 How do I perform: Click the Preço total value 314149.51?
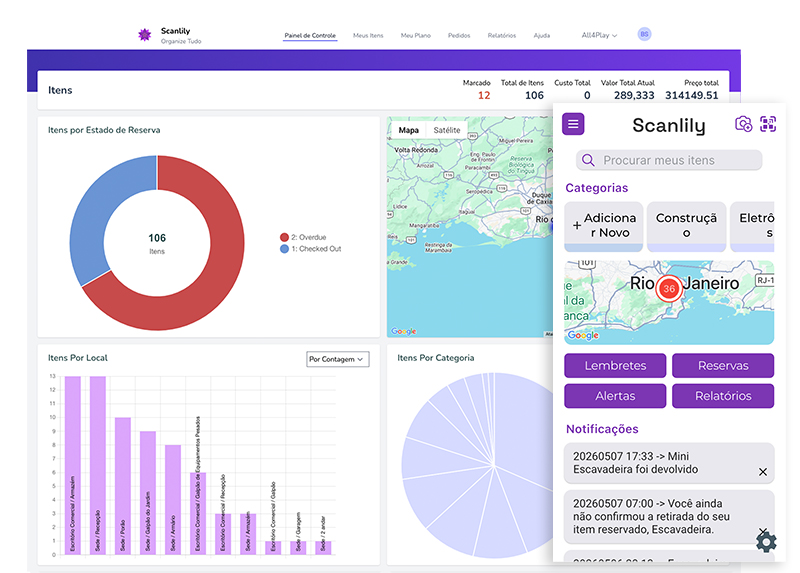point(691,95)
